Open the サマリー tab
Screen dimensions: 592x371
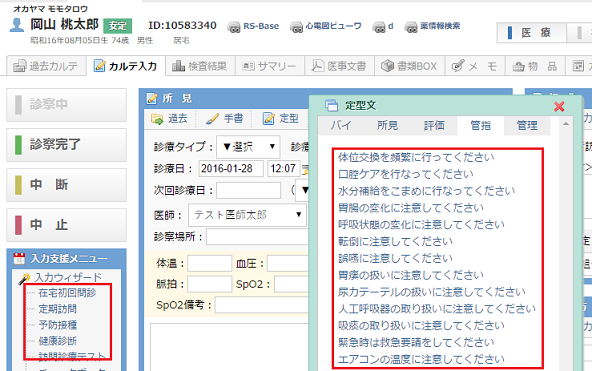coord(270,66)
